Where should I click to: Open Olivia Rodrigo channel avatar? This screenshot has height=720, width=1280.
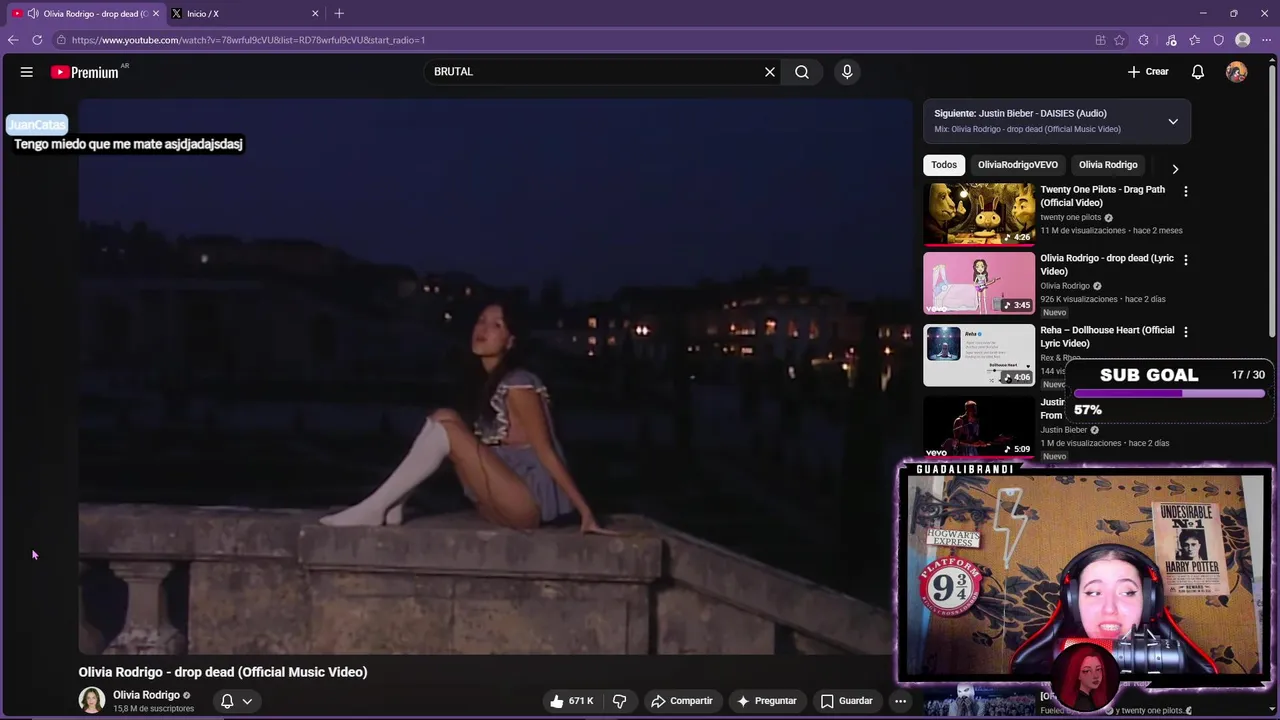click(92, 700)
